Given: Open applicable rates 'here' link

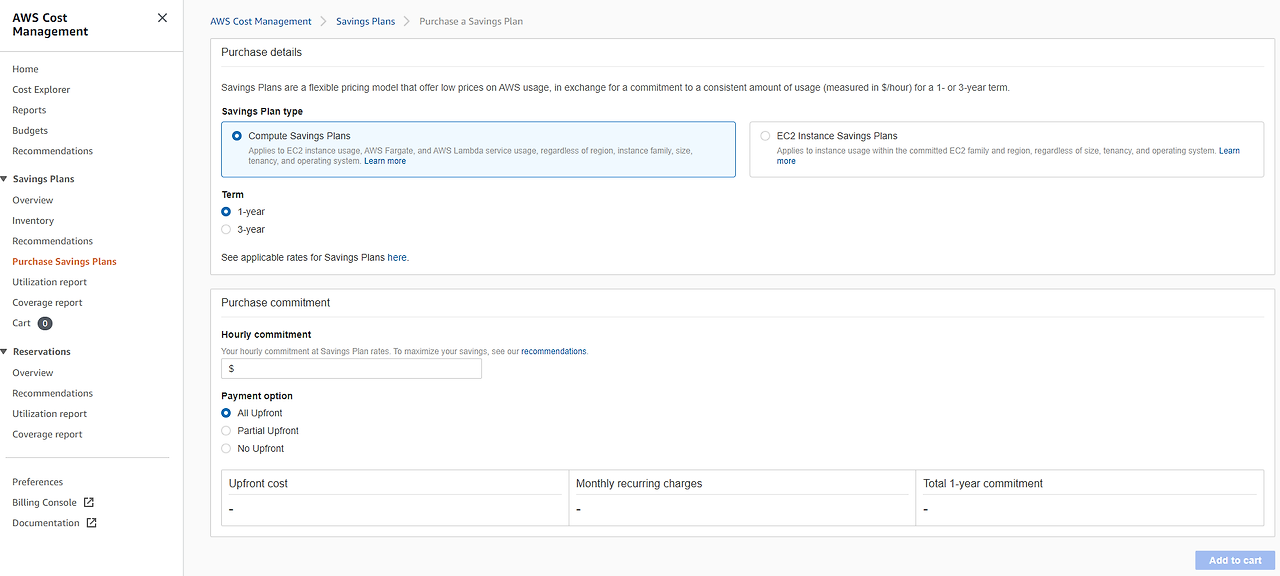Looking at the screenshot, I should coord(397,258).
